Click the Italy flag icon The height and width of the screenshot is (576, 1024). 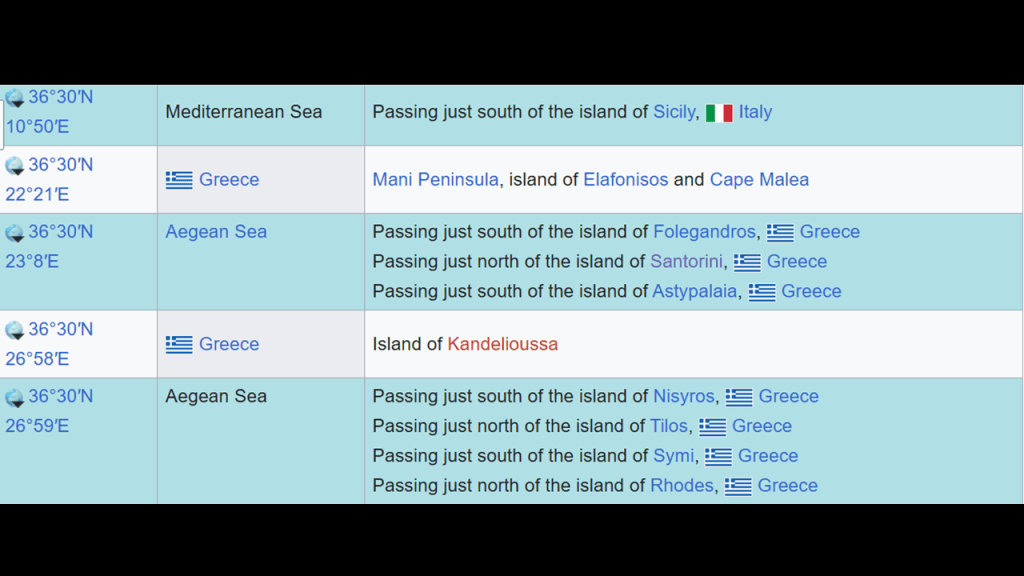[719, 113]
